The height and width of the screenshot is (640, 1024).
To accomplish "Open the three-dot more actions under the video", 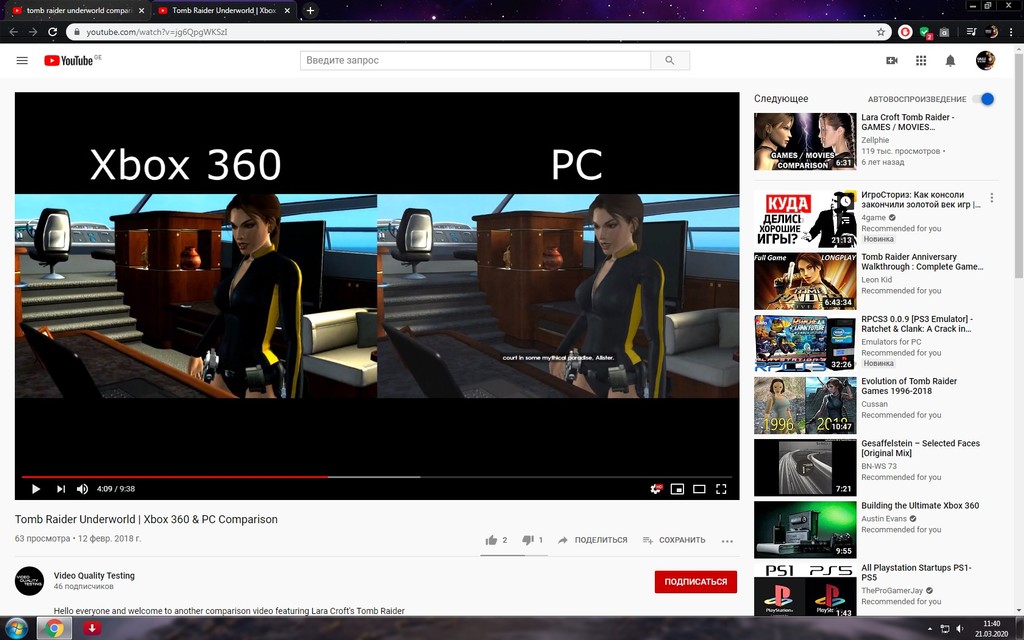I will point(727,541).
